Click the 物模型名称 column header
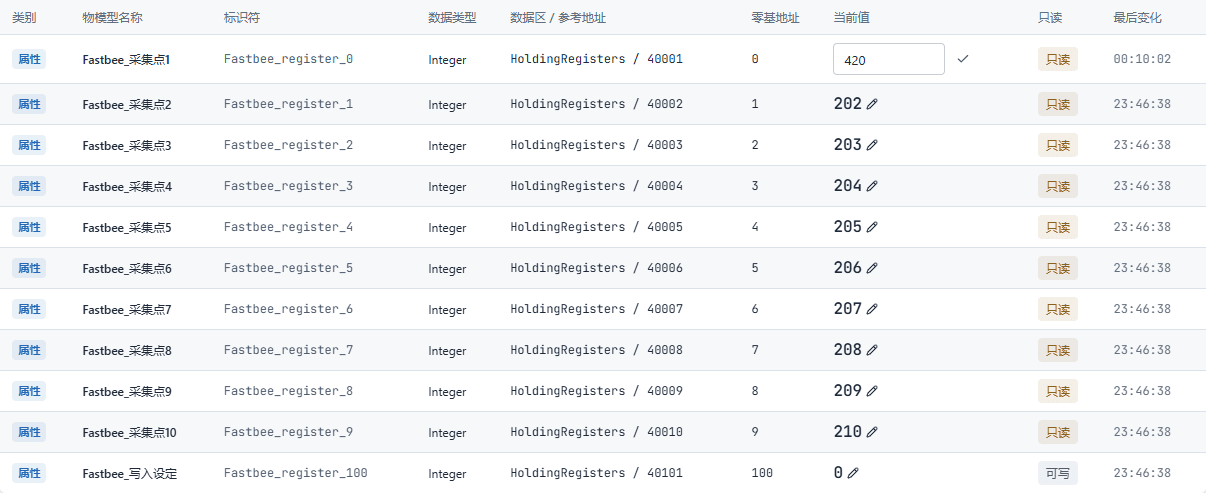Viewport: 1206px width, 493px height. (113, 18)
